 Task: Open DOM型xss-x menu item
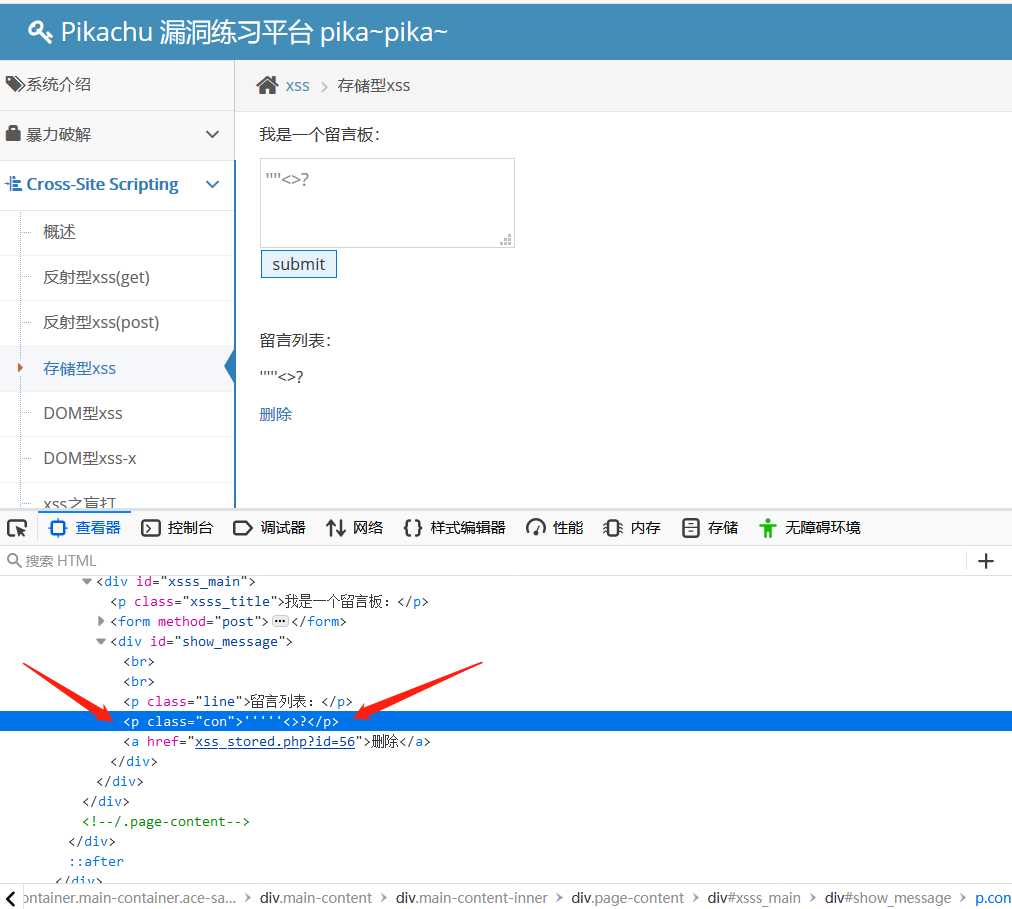pos(90,458)
